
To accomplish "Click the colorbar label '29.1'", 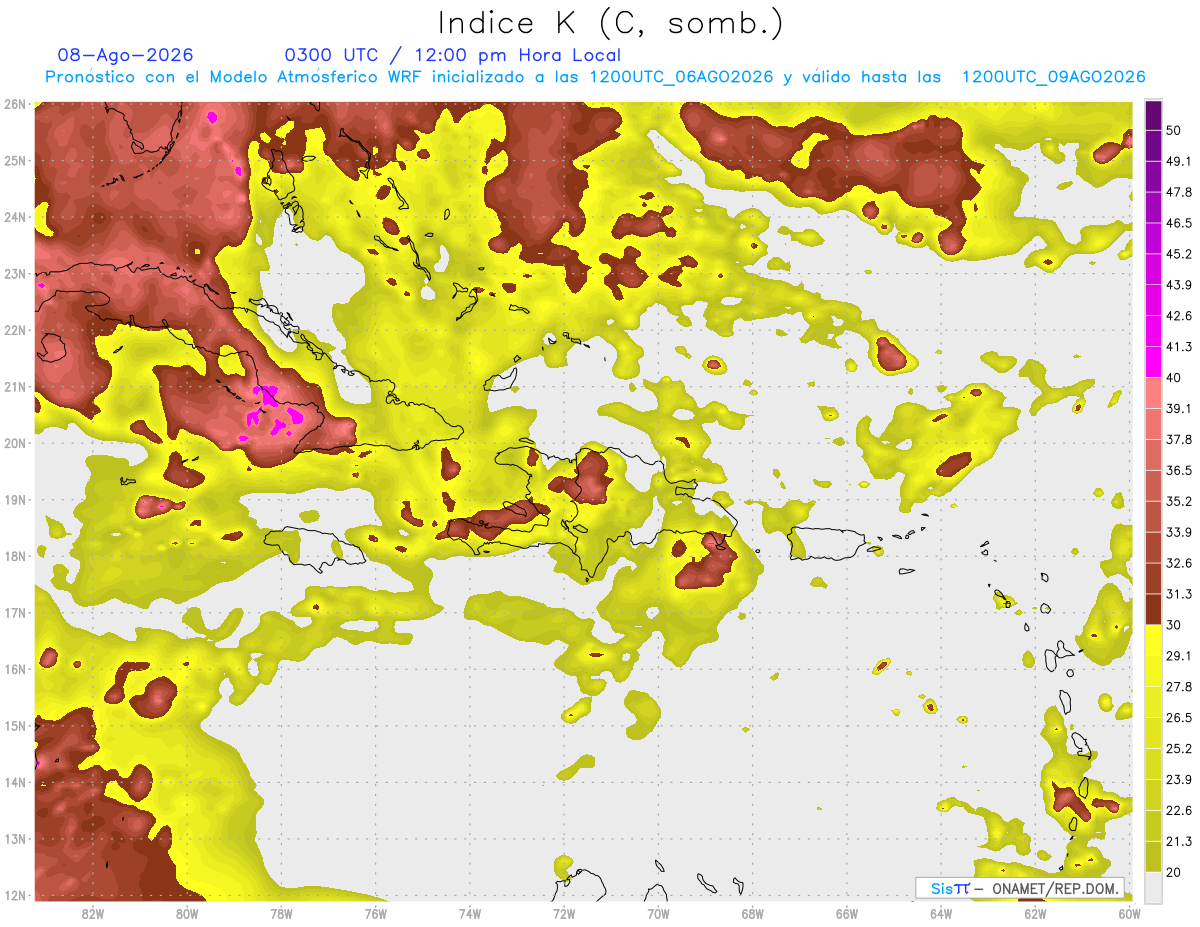I will point(1178,656).
